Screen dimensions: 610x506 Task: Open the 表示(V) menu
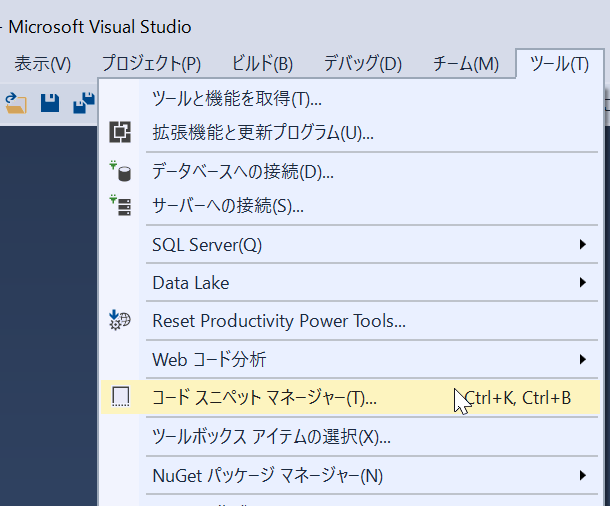point(43,64)
